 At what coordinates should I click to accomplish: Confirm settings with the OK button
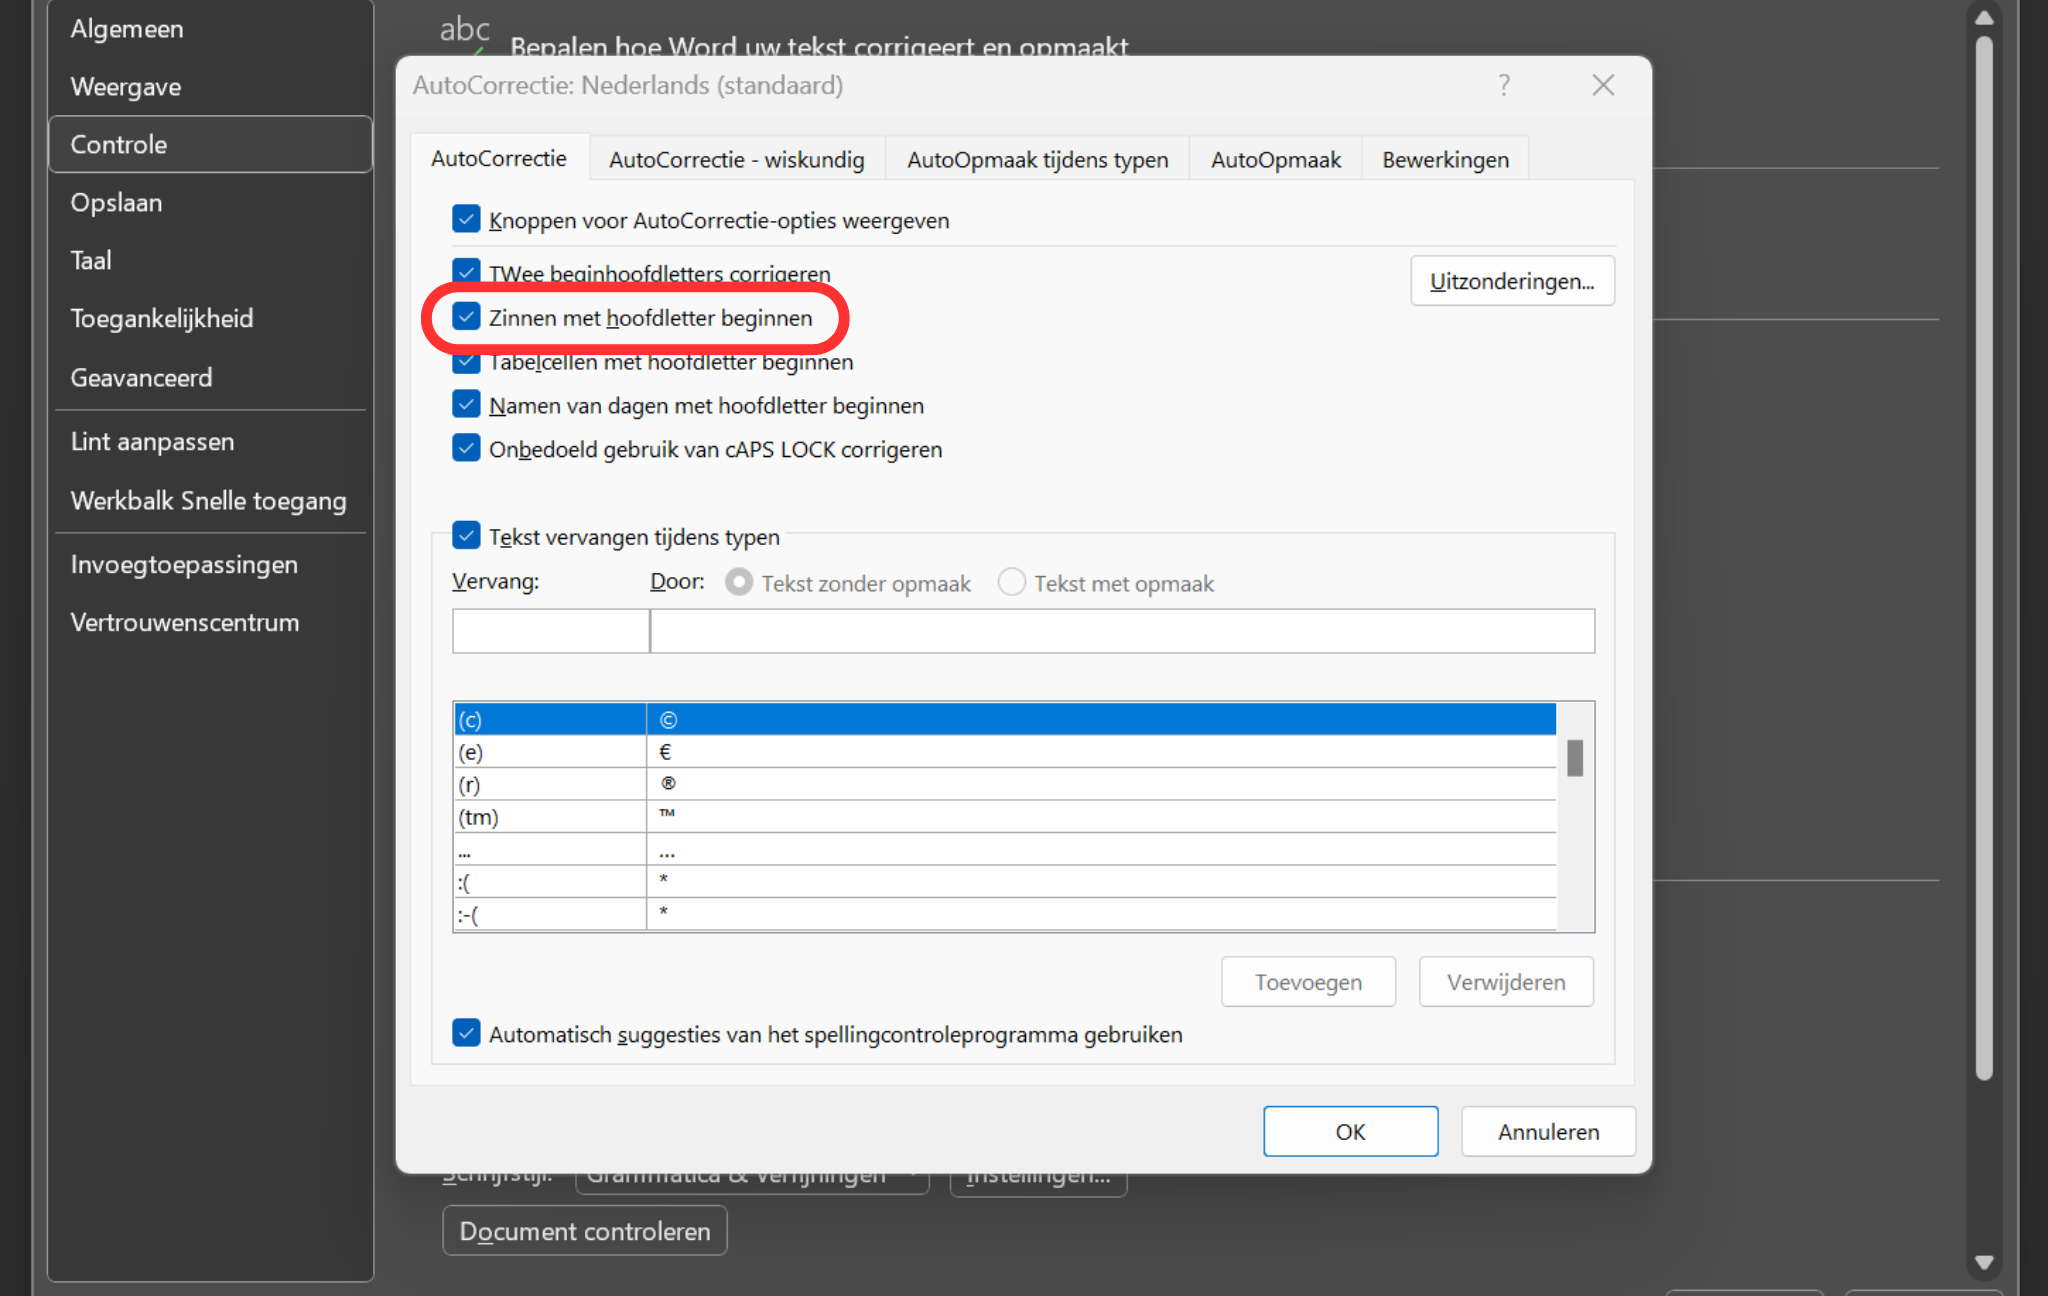(x=1350, y=1131)
